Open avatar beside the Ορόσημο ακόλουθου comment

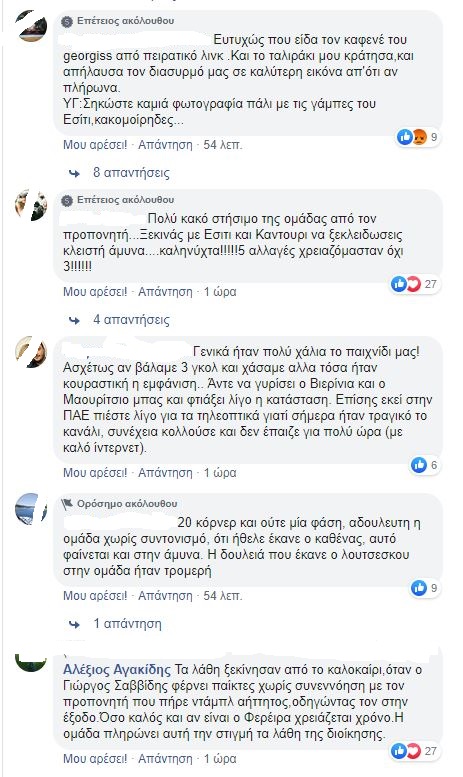31,509
